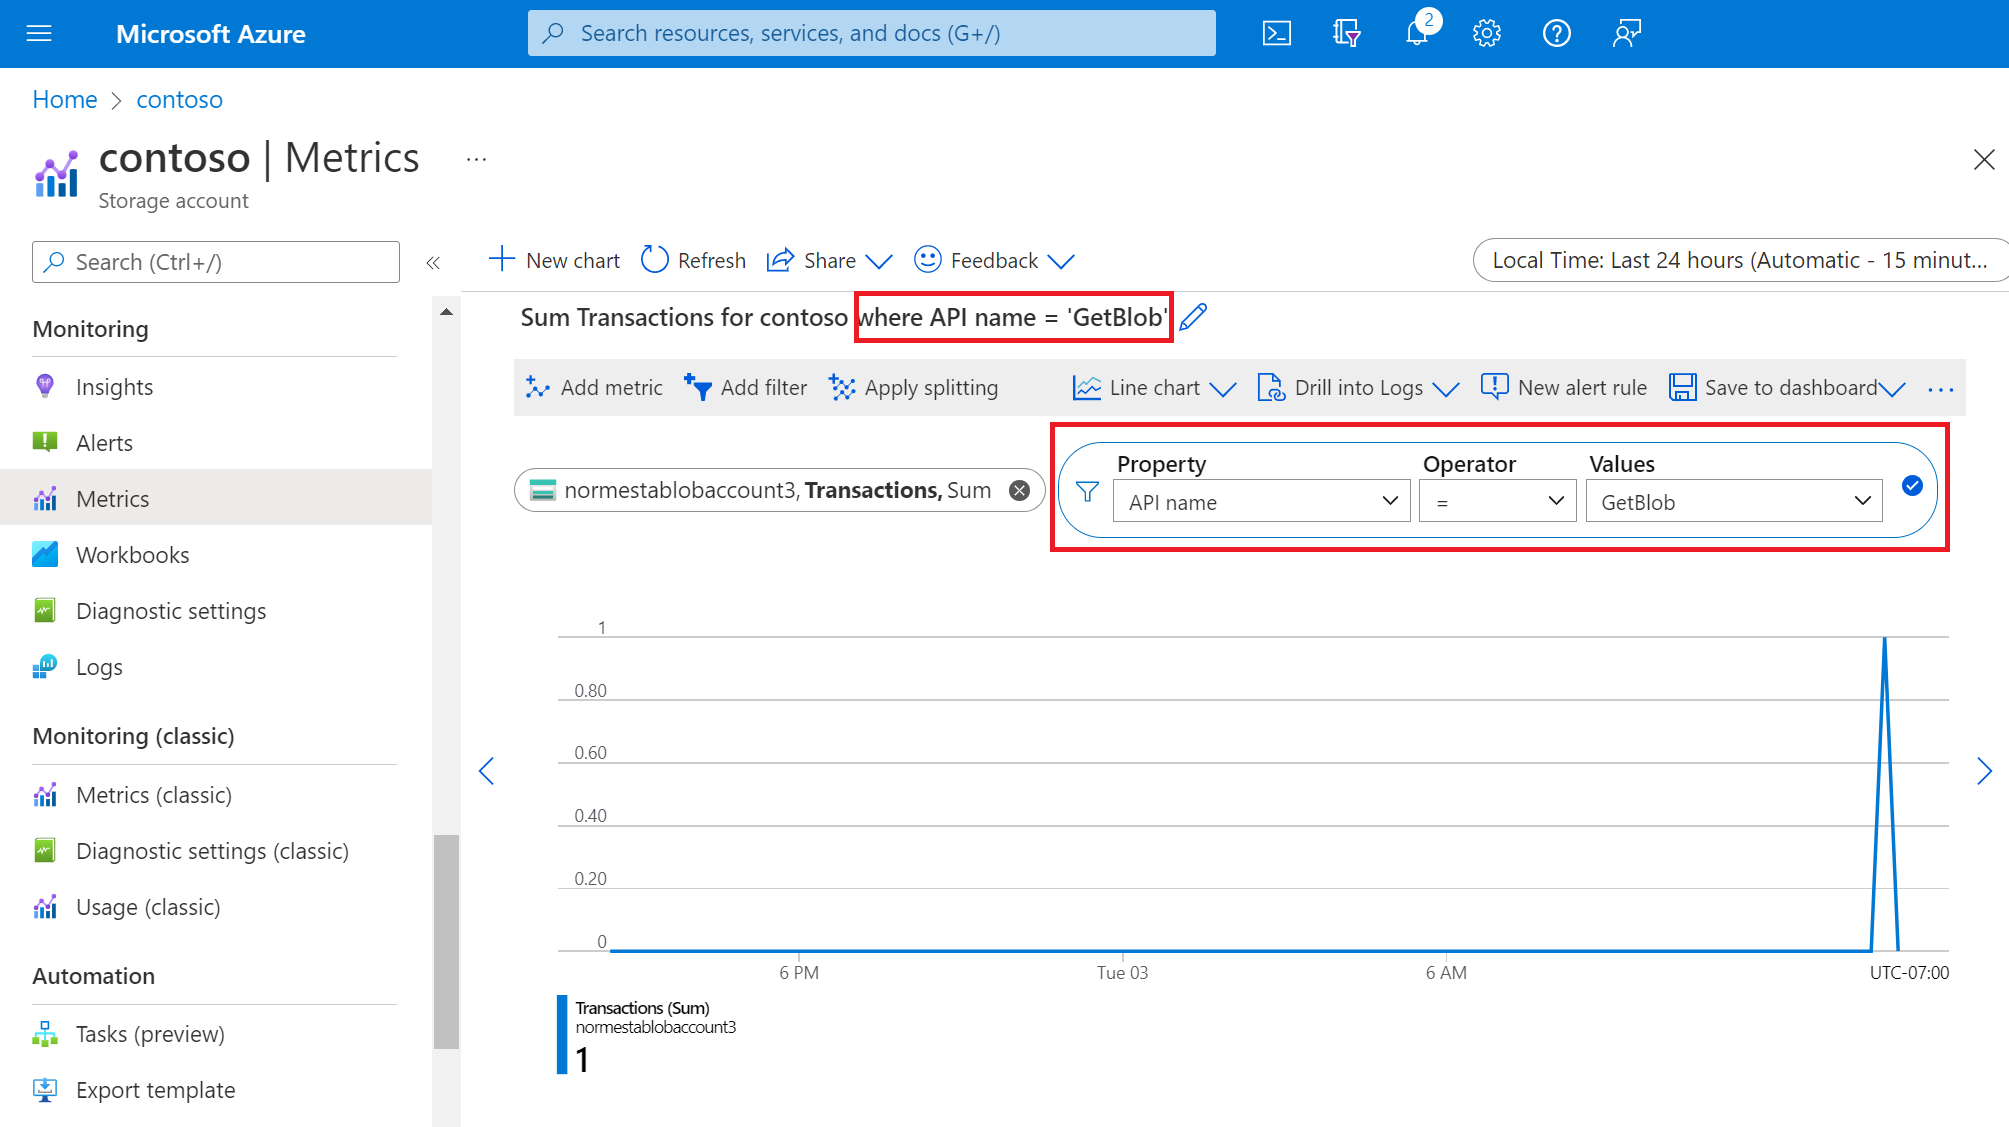Click the chart title text
The width and height of the screenshot is (2009, 1127).
tap(844, 317)
